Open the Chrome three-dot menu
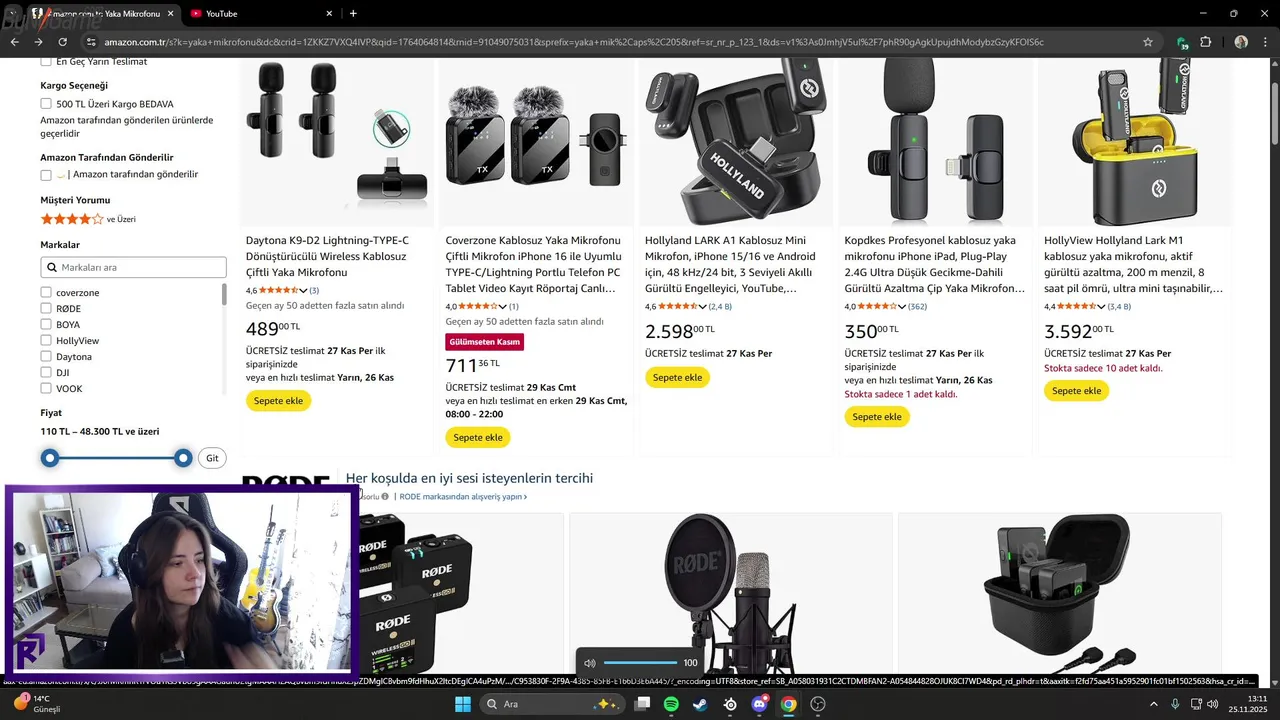 [1264, 42]
